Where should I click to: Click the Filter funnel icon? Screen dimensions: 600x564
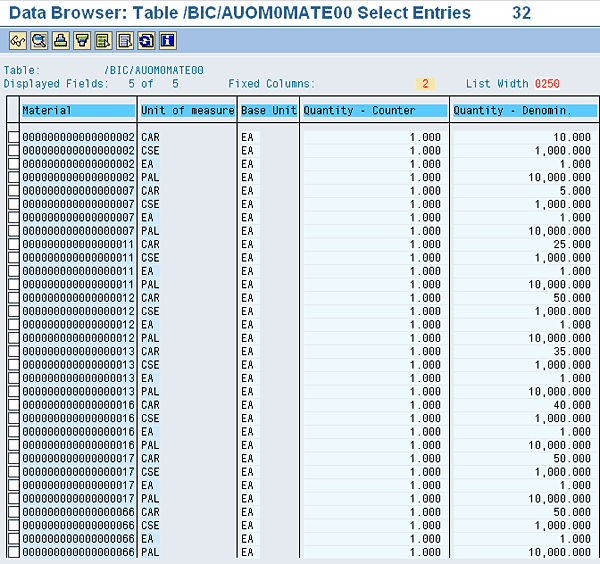click(x=82, y=41)
